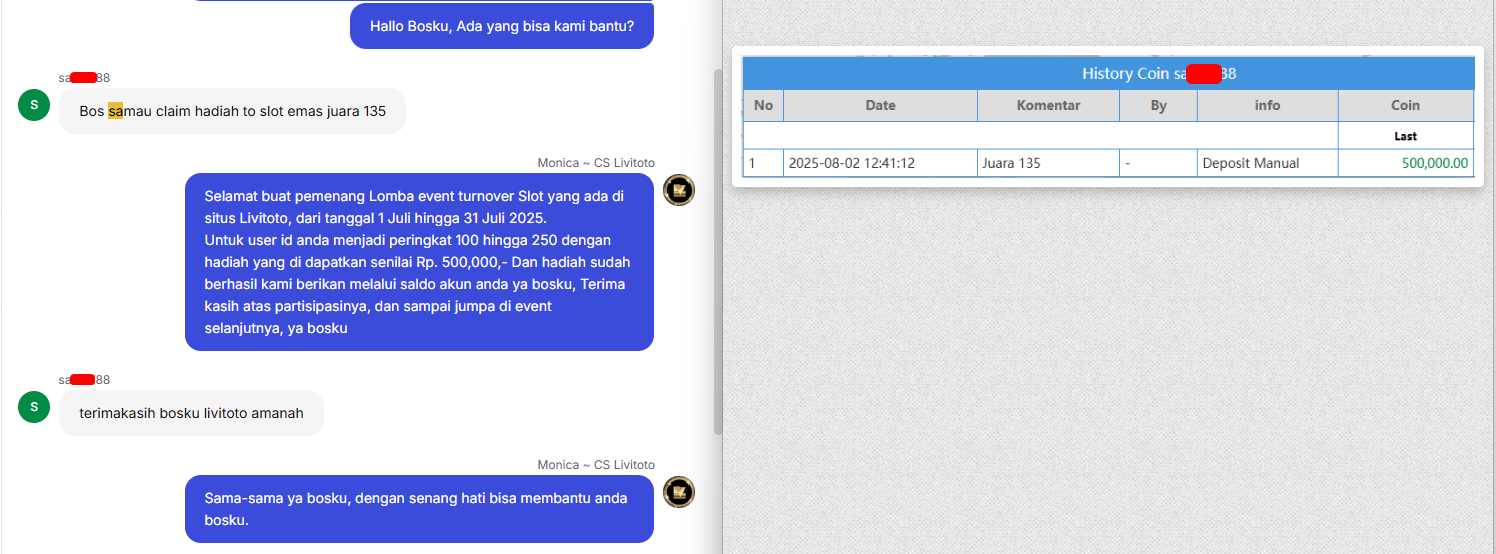Click the '-' cell in By column
This screenshot has width=1496, height=554.
[x=1158, y=163]
